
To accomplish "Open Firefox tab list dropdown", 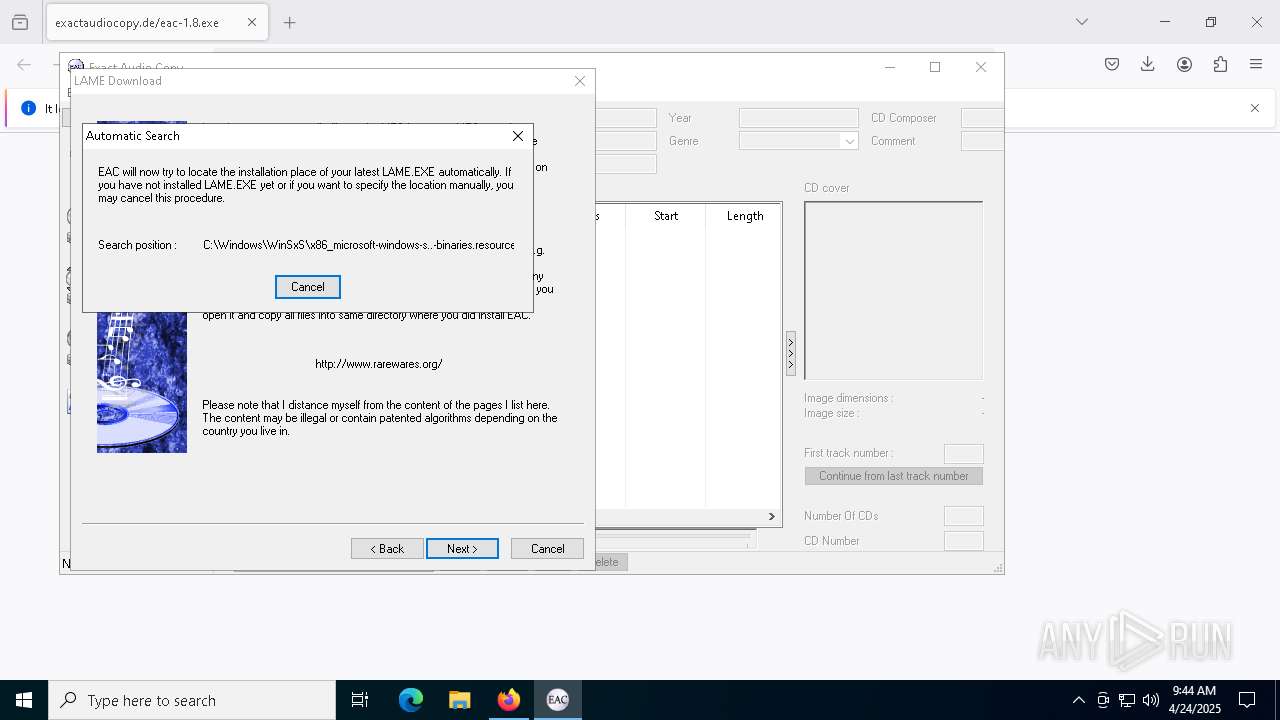I will [x=1081, y=22].
